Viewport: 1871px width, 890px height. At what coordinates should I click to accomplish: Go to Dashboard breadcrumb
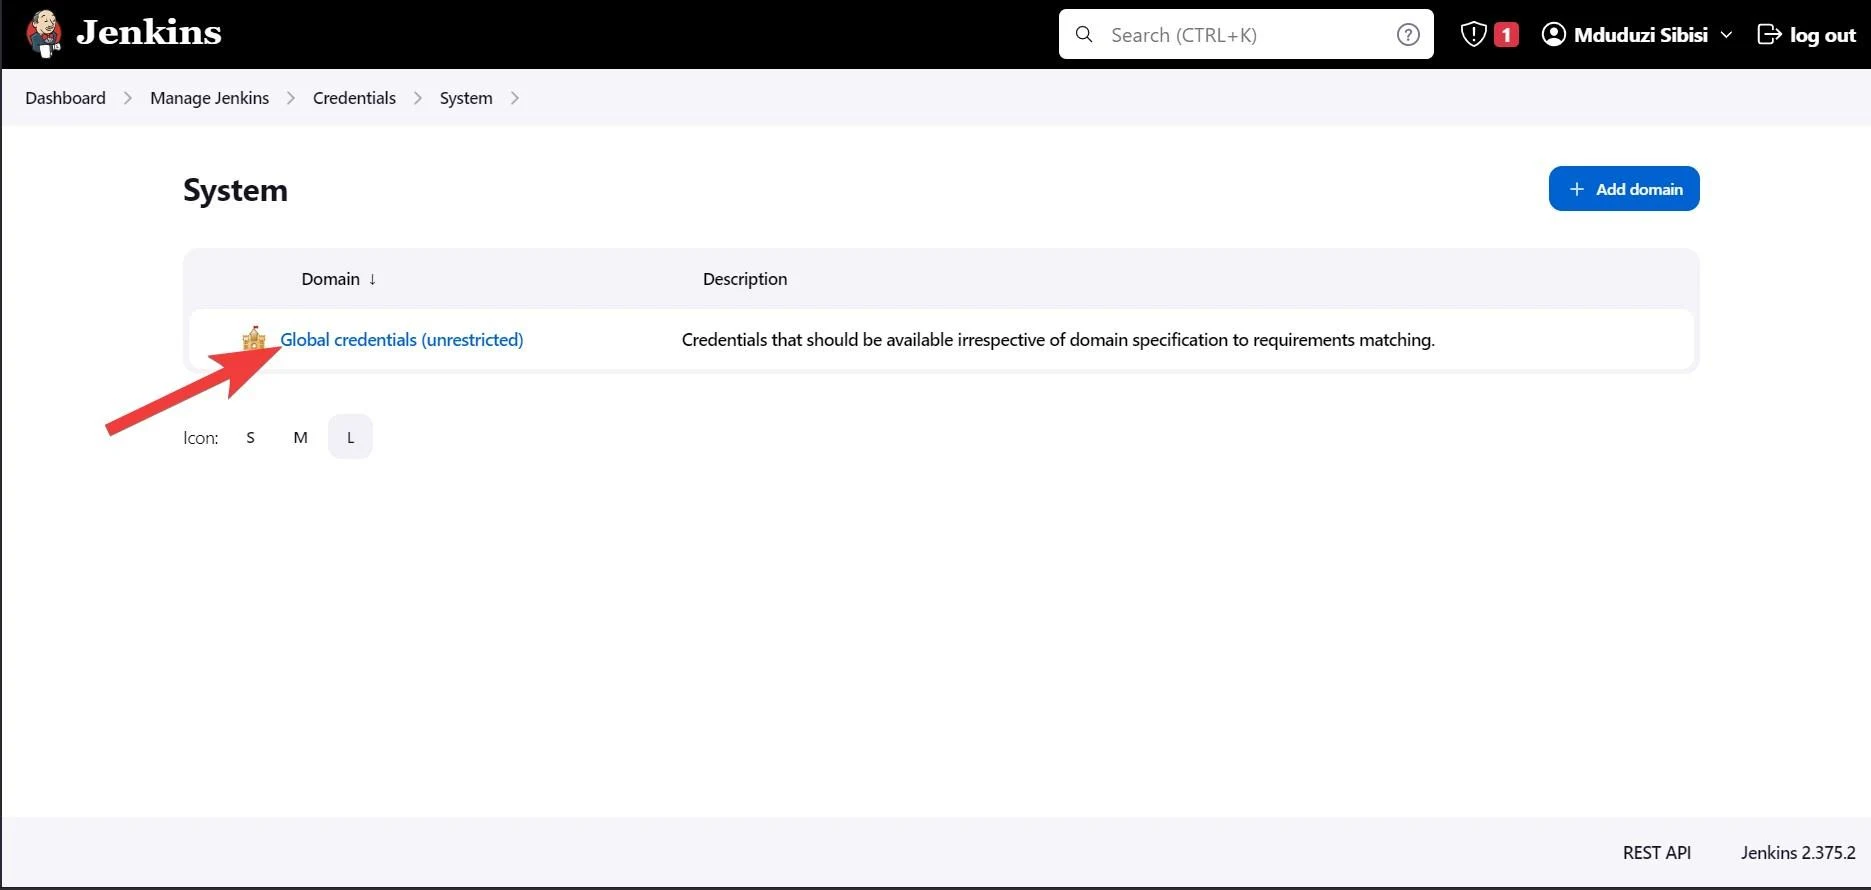click(x=65, y=98)
